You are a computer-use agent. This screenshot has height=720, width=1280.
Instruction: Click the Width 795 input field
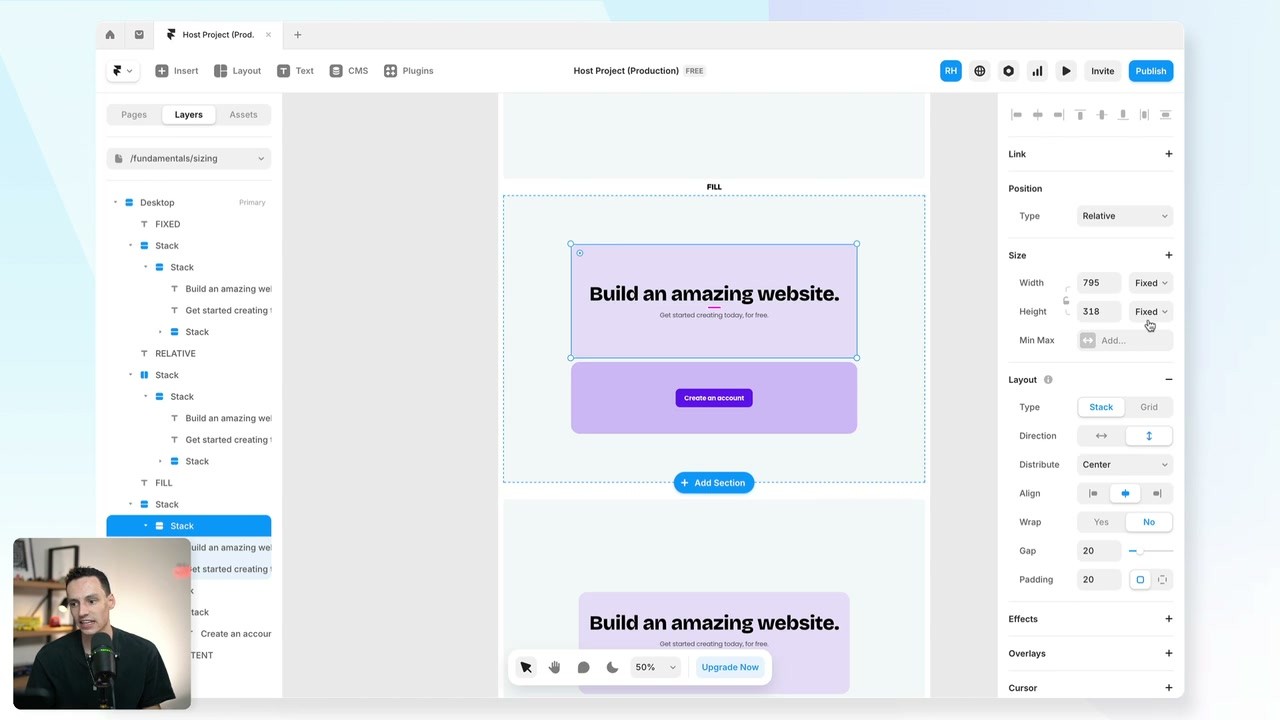pos(1101,283)
